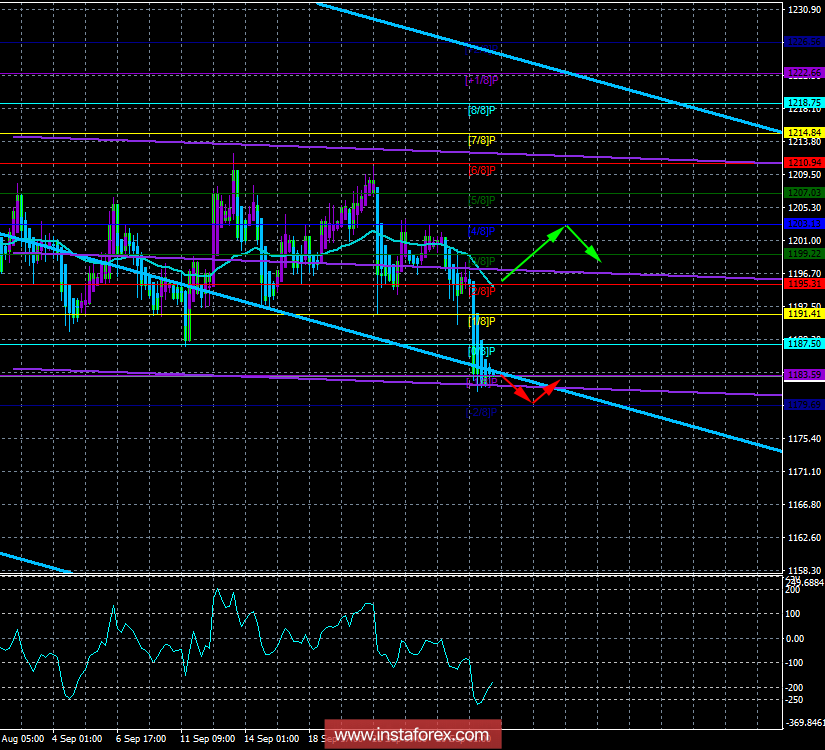Select the purple 1222.66 price tag
Image resolution: width=825 pixels, height=750 pixels.
coord(803,73)
